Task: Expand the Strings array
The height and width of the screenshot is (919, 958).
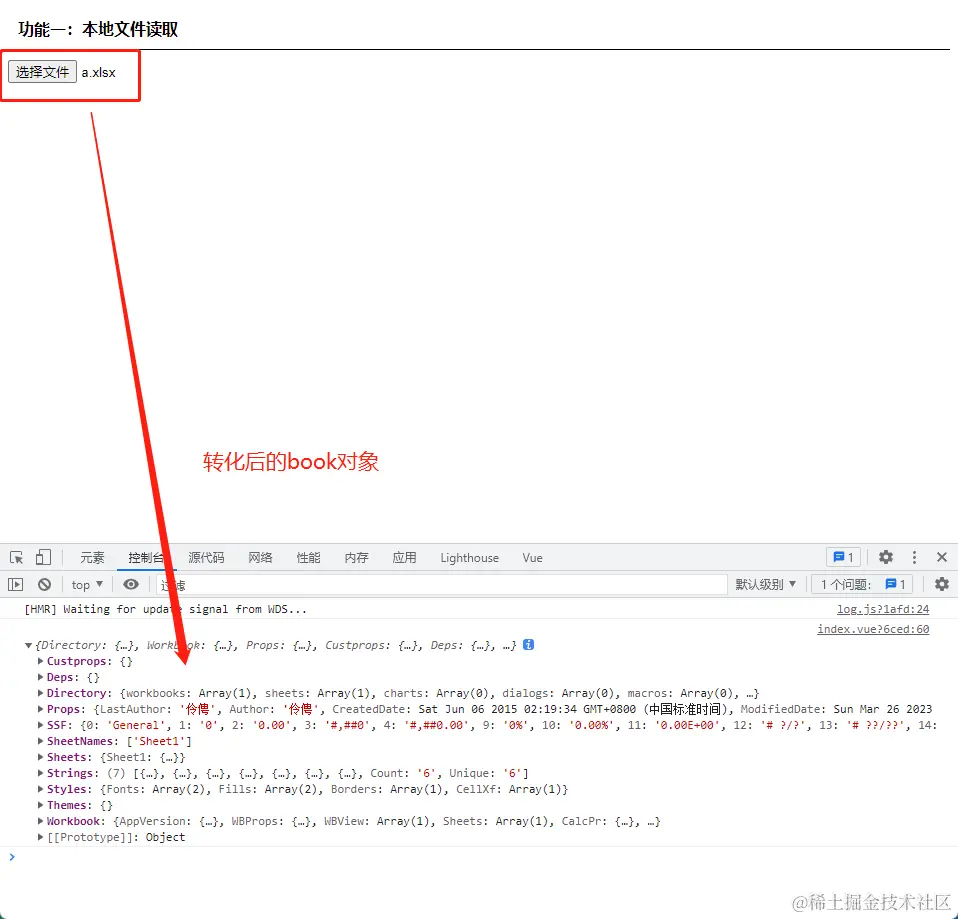Action: (40, 773)
